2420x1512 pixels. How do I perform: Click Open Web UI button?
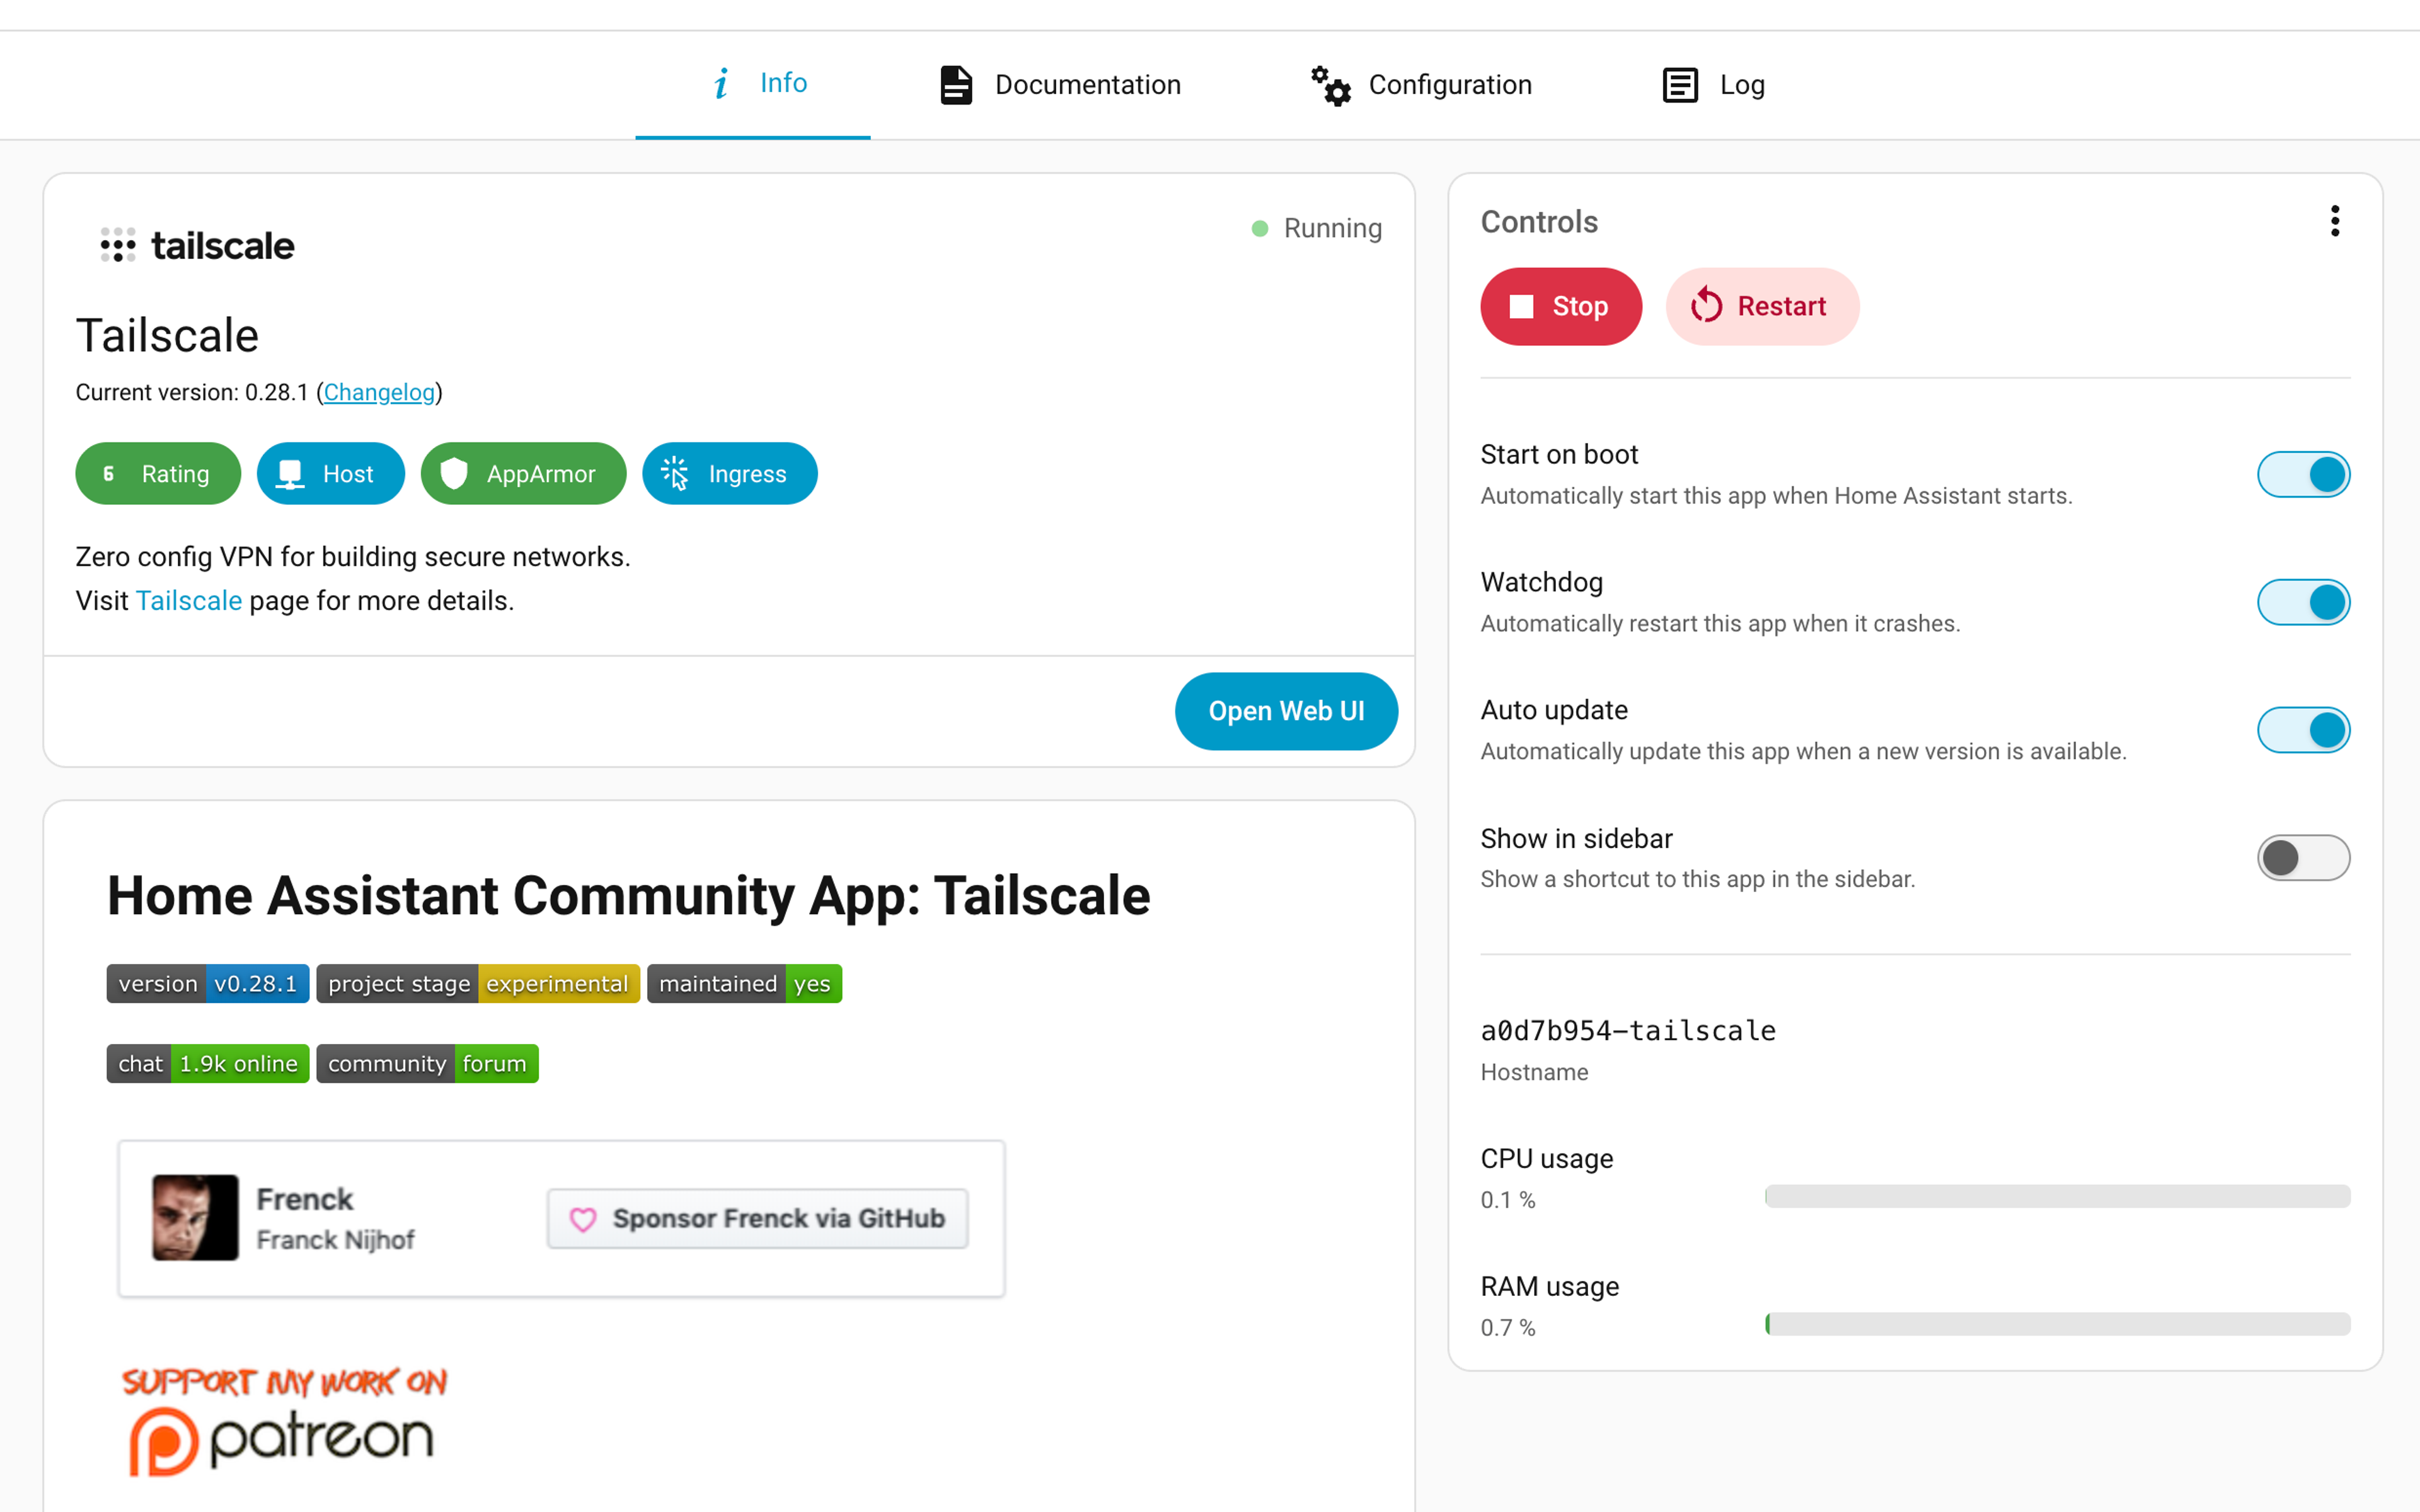(1286, 711)
